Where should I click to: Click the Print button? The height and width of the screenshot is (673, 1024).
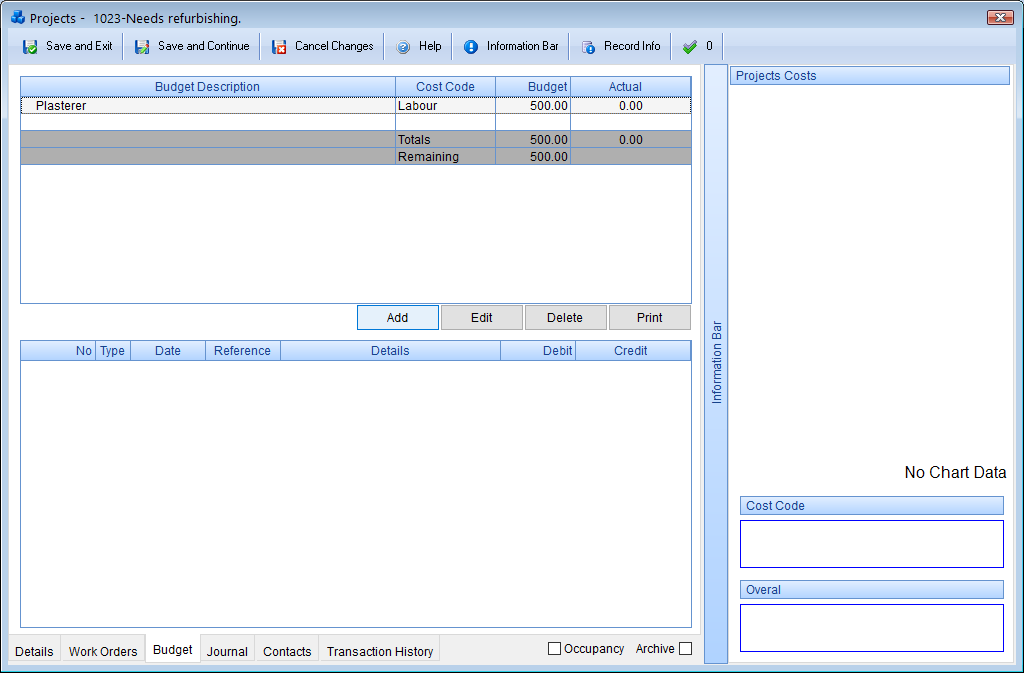(649, 317)
